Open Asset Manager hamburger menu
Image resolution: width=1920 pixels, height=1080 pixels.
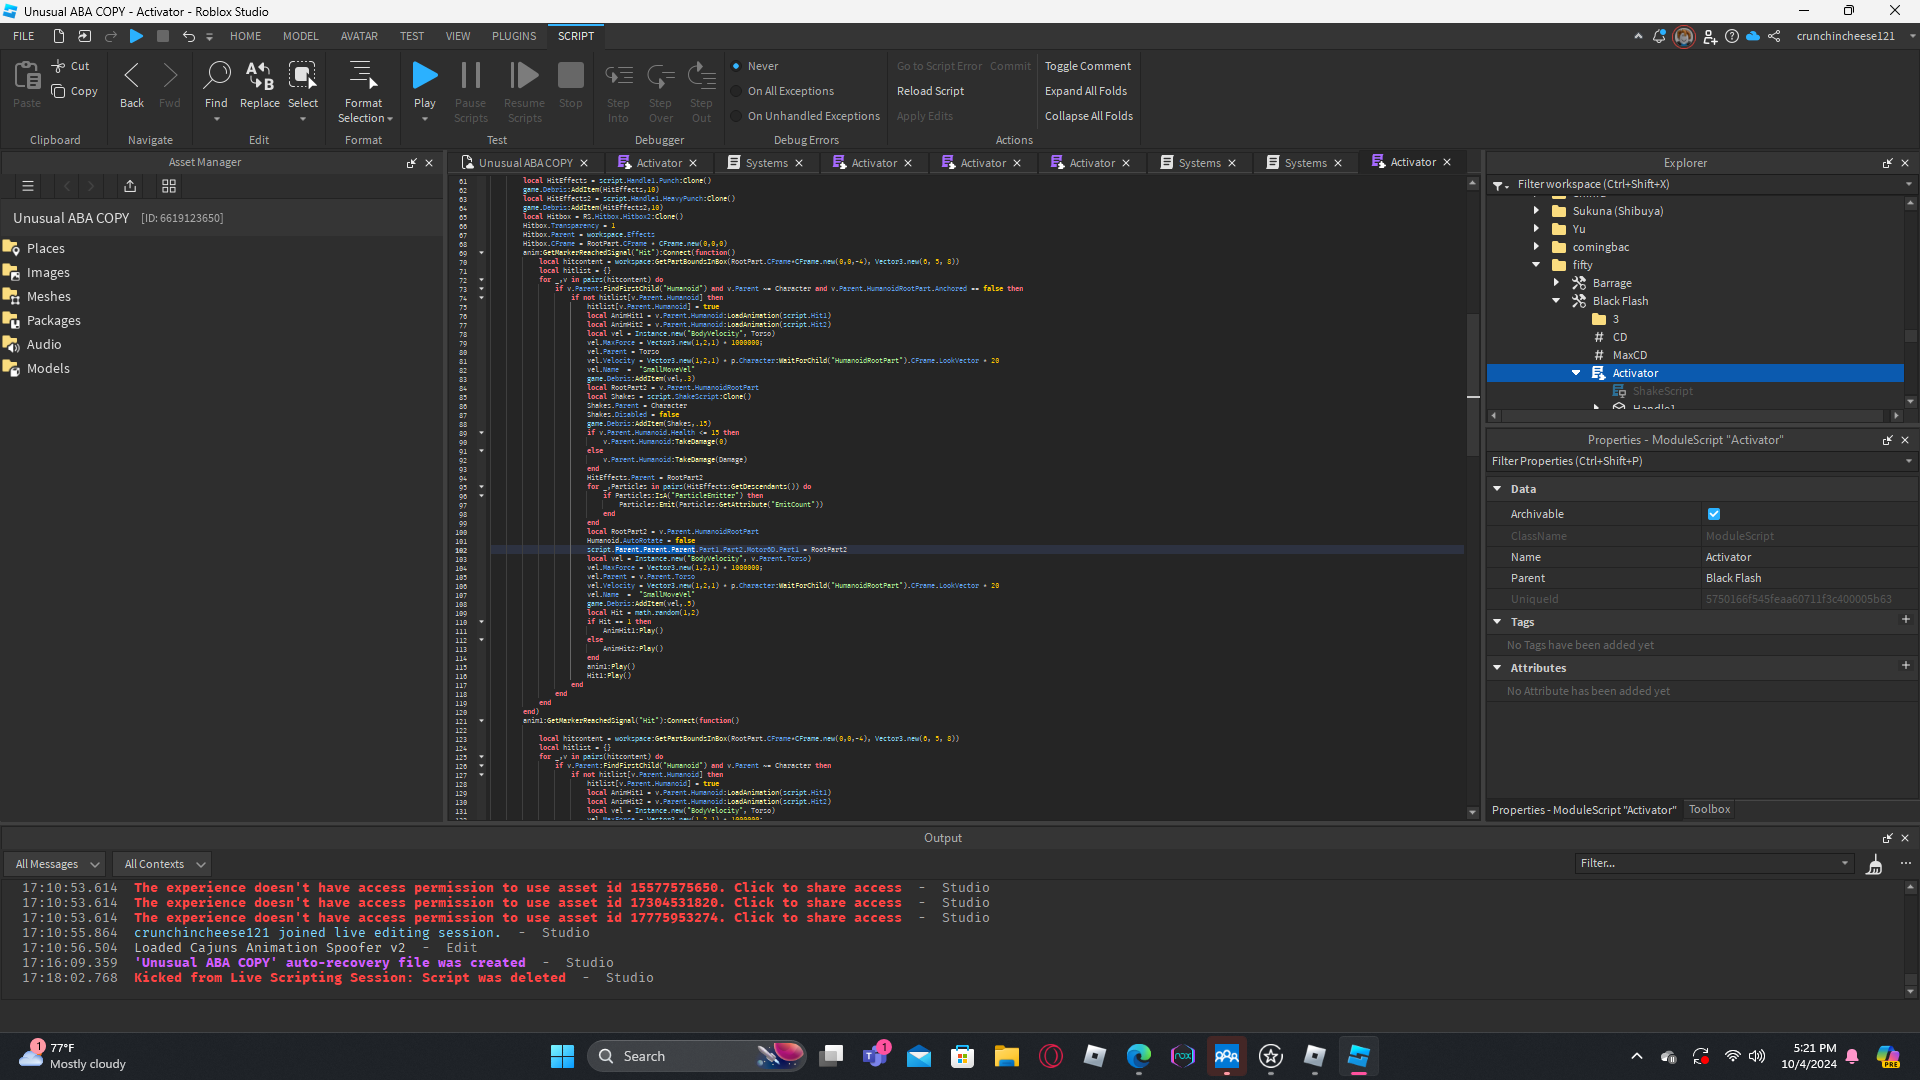click(28, 186)
